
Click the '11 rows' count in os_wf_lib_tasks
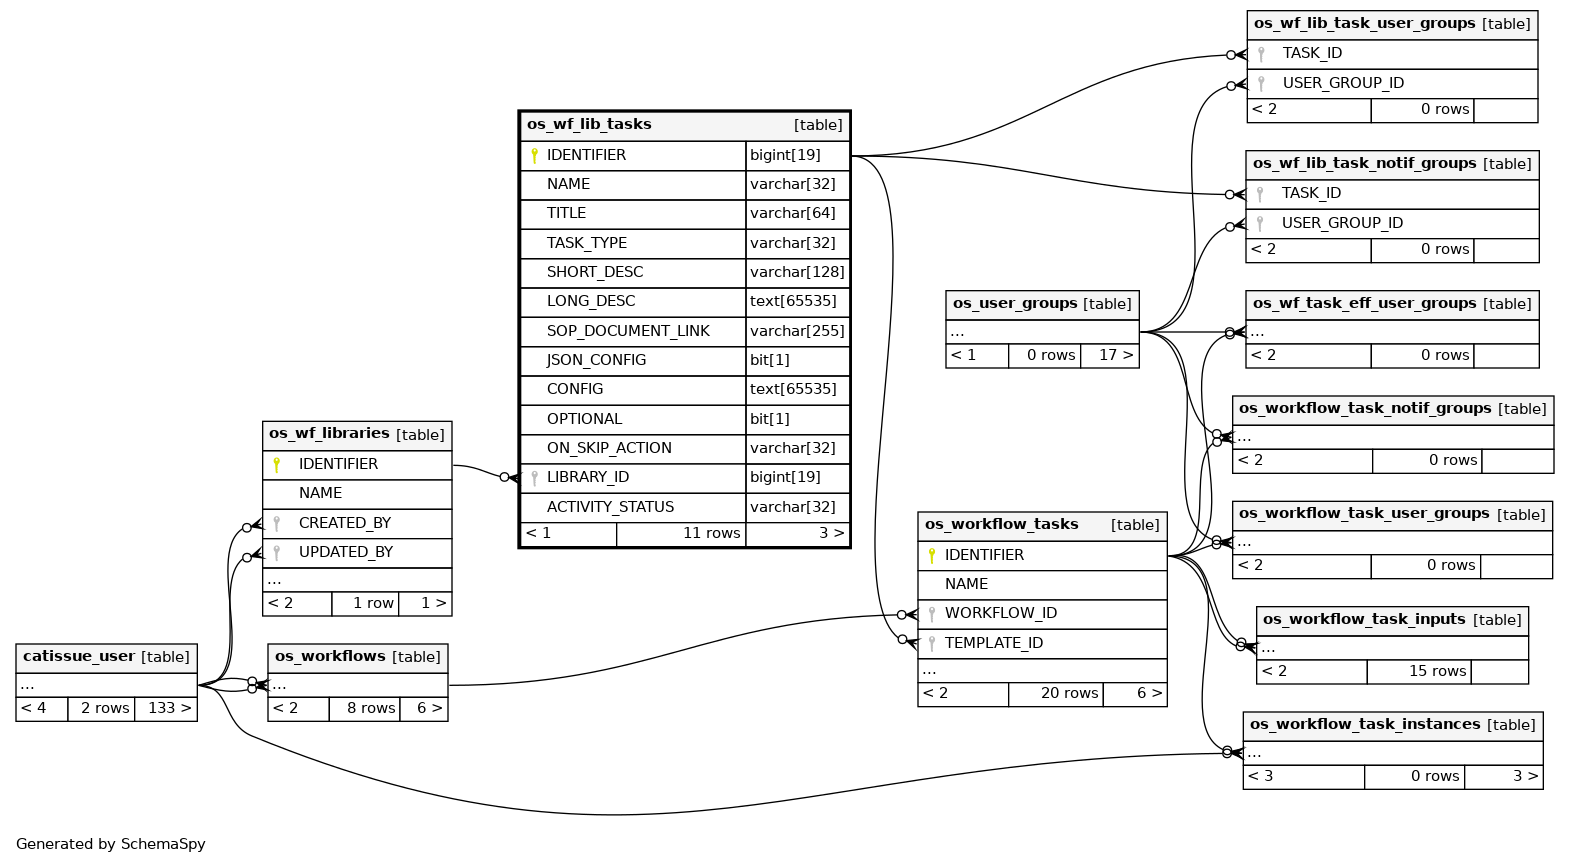click(682, 534)
